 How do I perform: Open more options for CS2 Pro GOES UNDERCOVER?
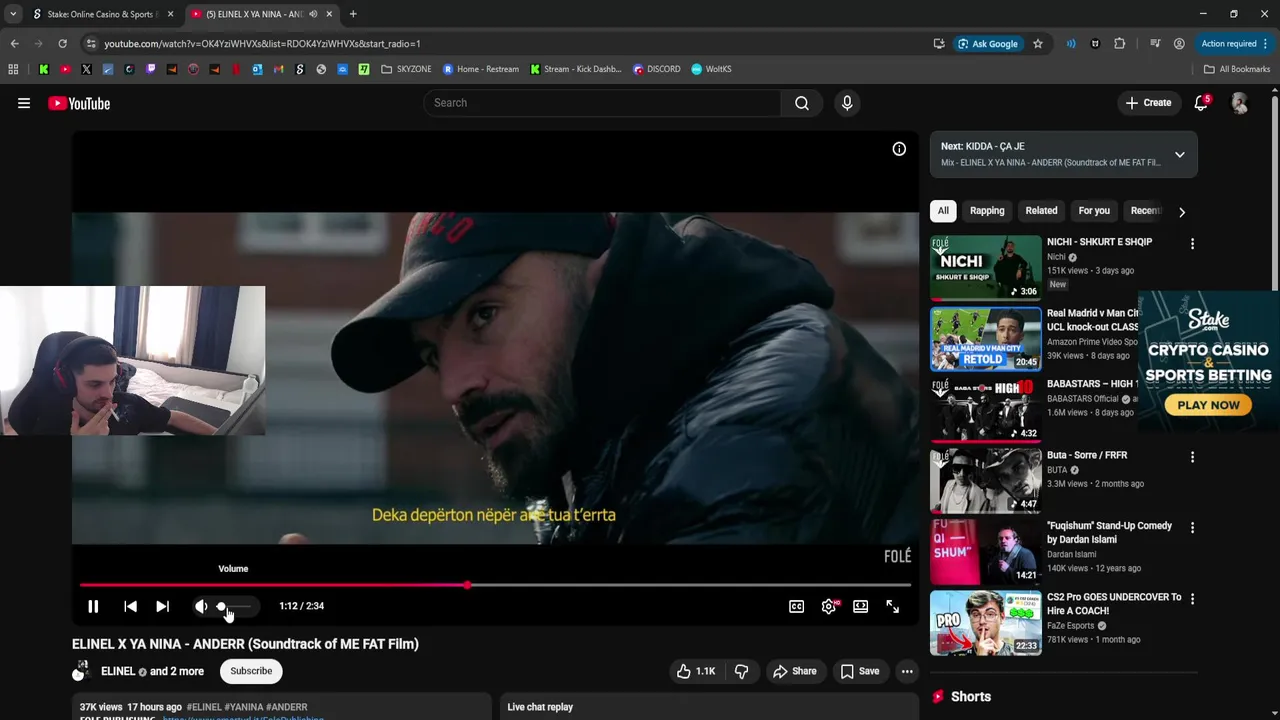pyautogui.click(x=1192, y=599)
